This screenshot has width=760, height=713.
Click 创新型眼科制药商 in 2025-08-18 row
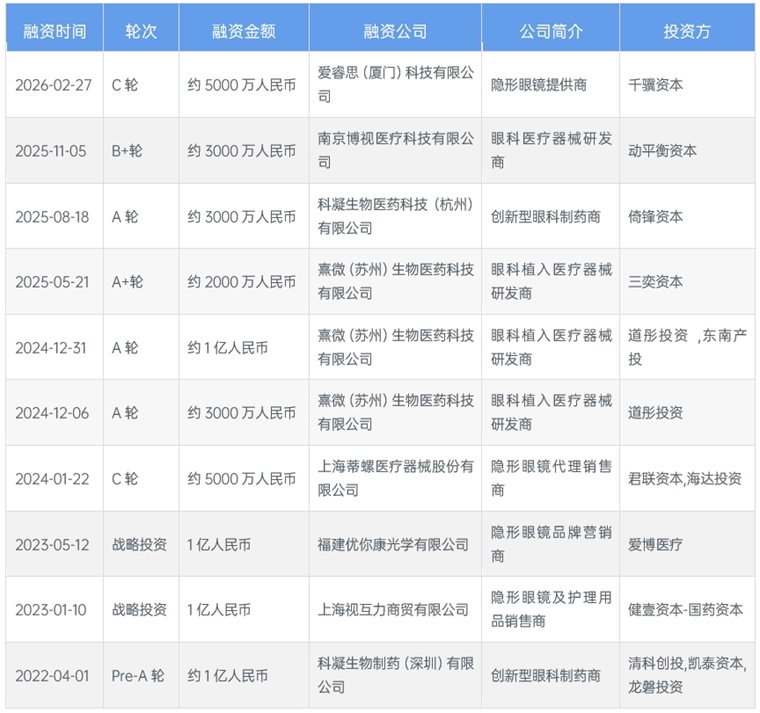click(545, 217)
